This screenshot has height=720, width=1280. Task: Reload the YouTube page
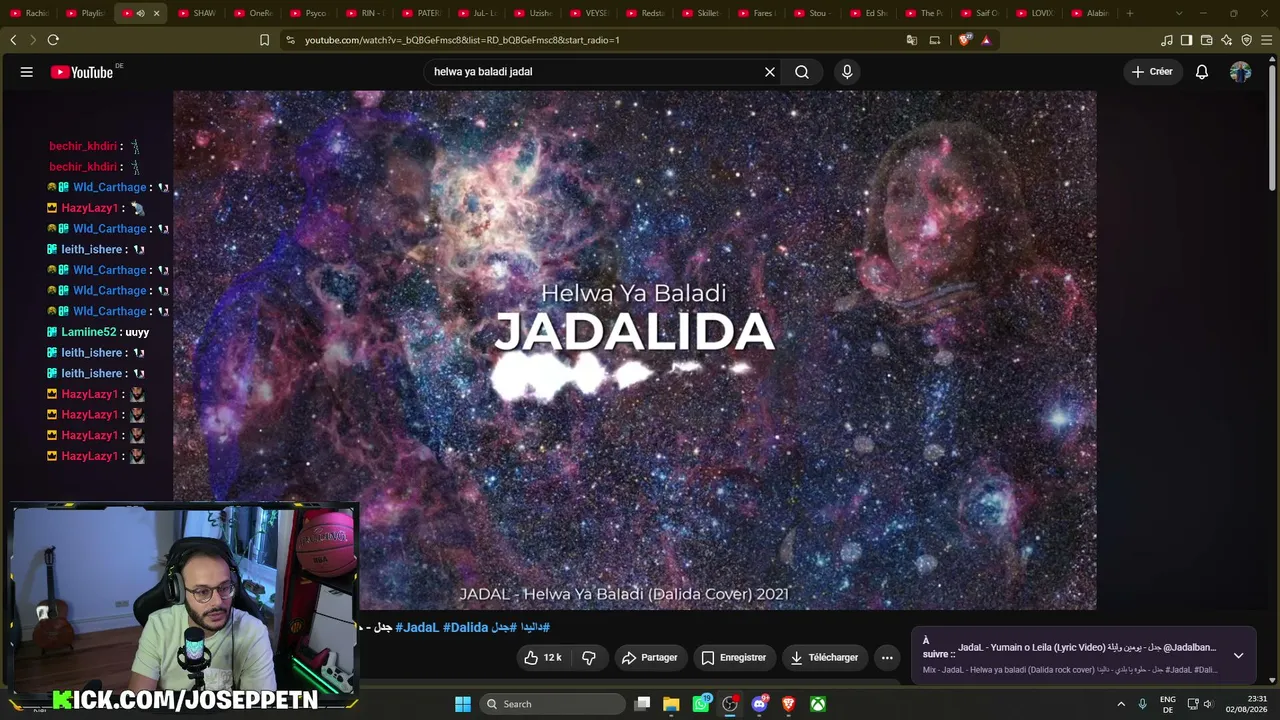coord(53,40)
